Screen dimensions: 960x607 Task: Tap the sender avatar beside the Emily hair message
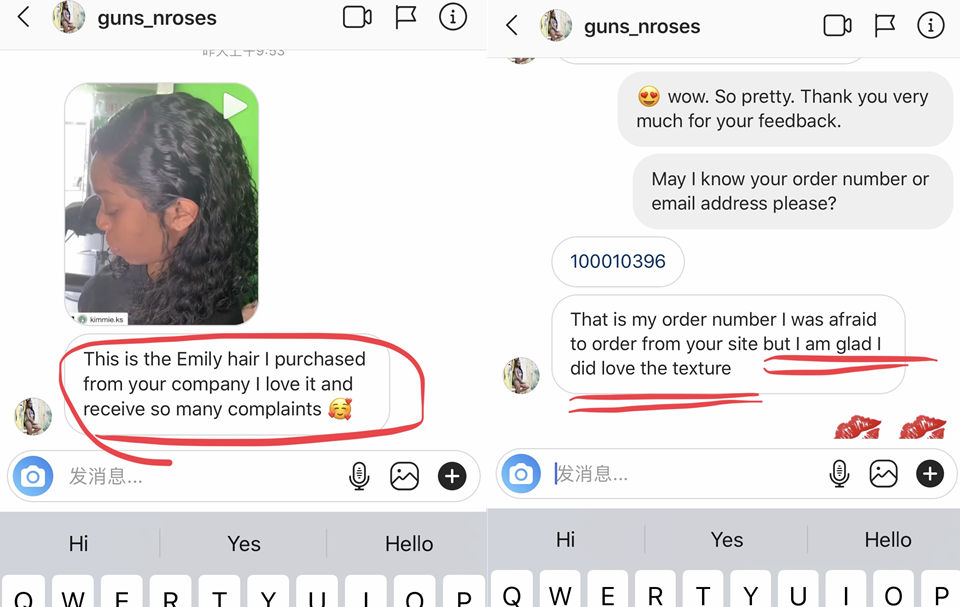click(x=33, y=416)
